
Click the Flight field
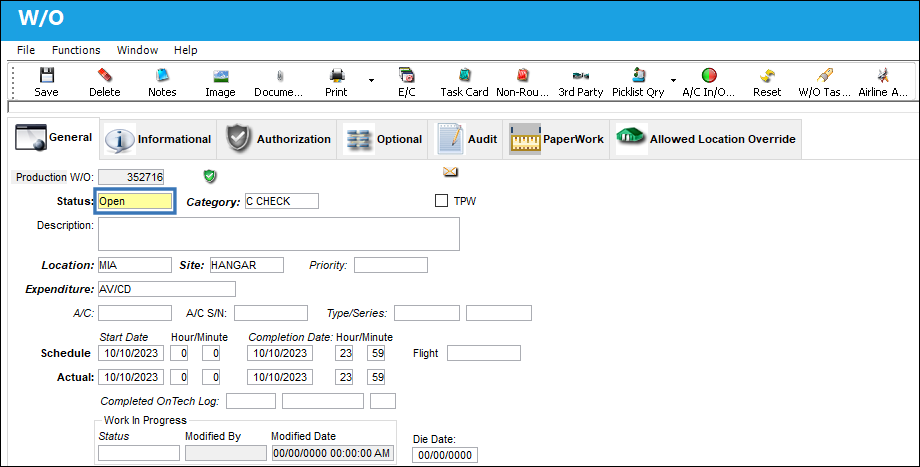[x=484, y=353]
